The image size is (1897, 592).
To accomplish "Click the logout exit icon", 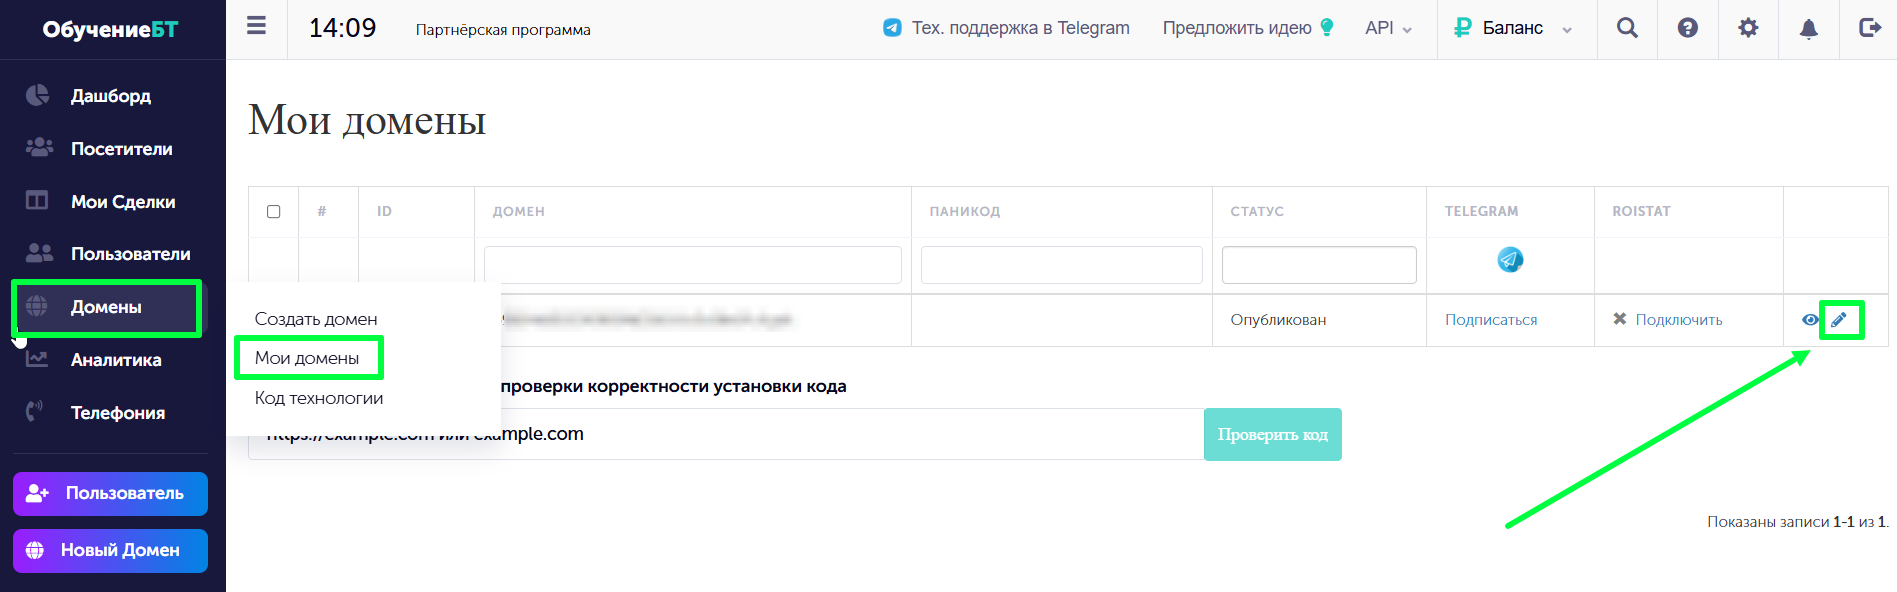I will click(x=1870, y=28).
